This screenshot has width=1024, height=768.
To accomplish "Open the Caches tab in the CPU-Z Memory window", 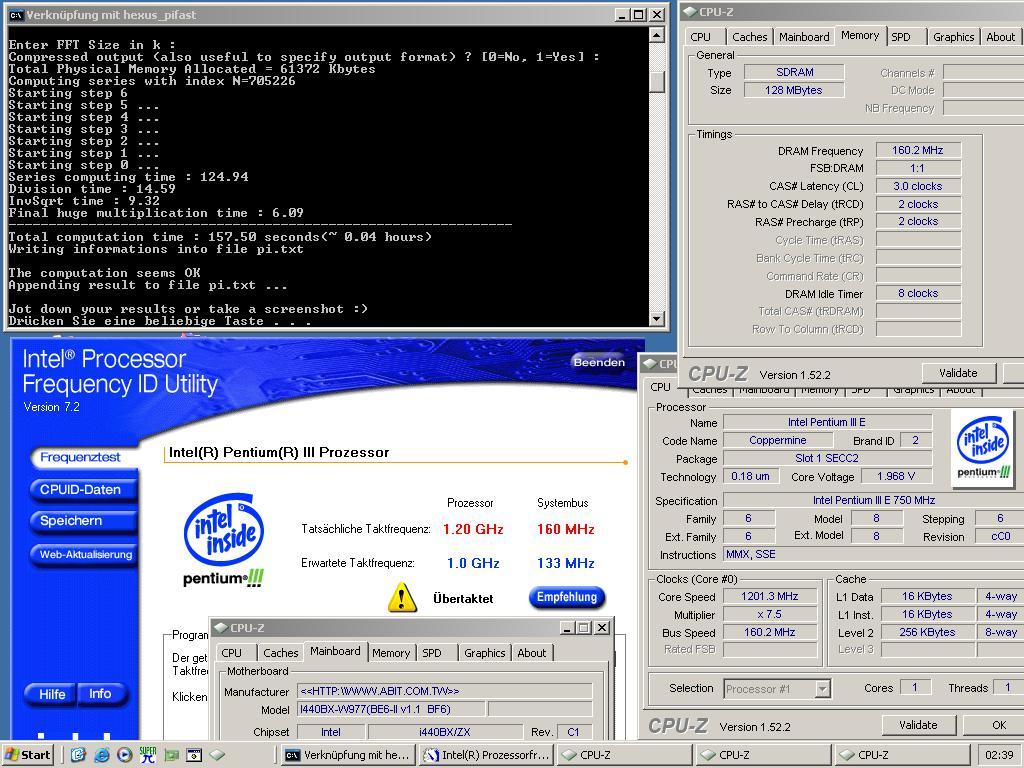I will [749, 37].
